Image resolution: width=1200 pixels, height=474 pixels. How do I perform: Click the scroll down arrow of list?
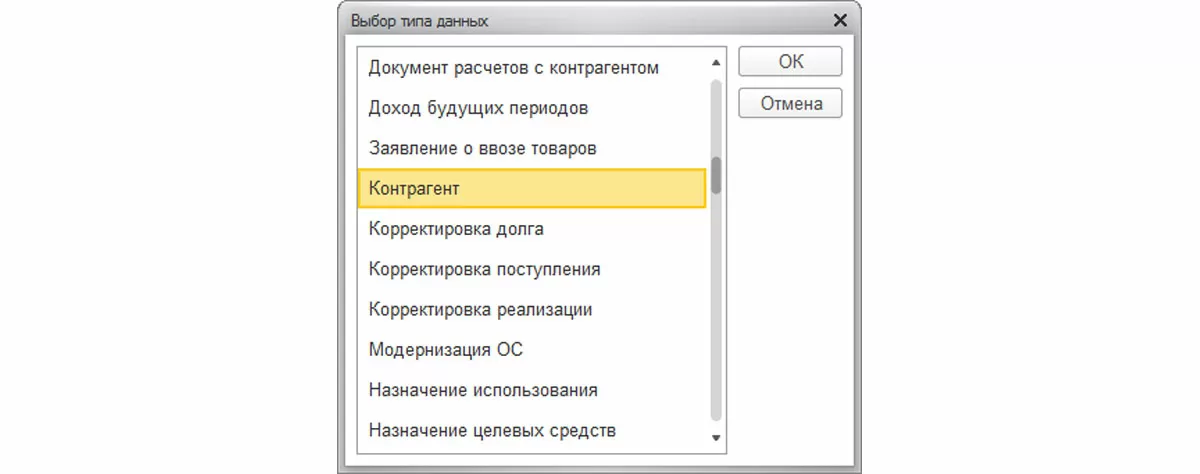pyautogui.click(x=715, y=438)
